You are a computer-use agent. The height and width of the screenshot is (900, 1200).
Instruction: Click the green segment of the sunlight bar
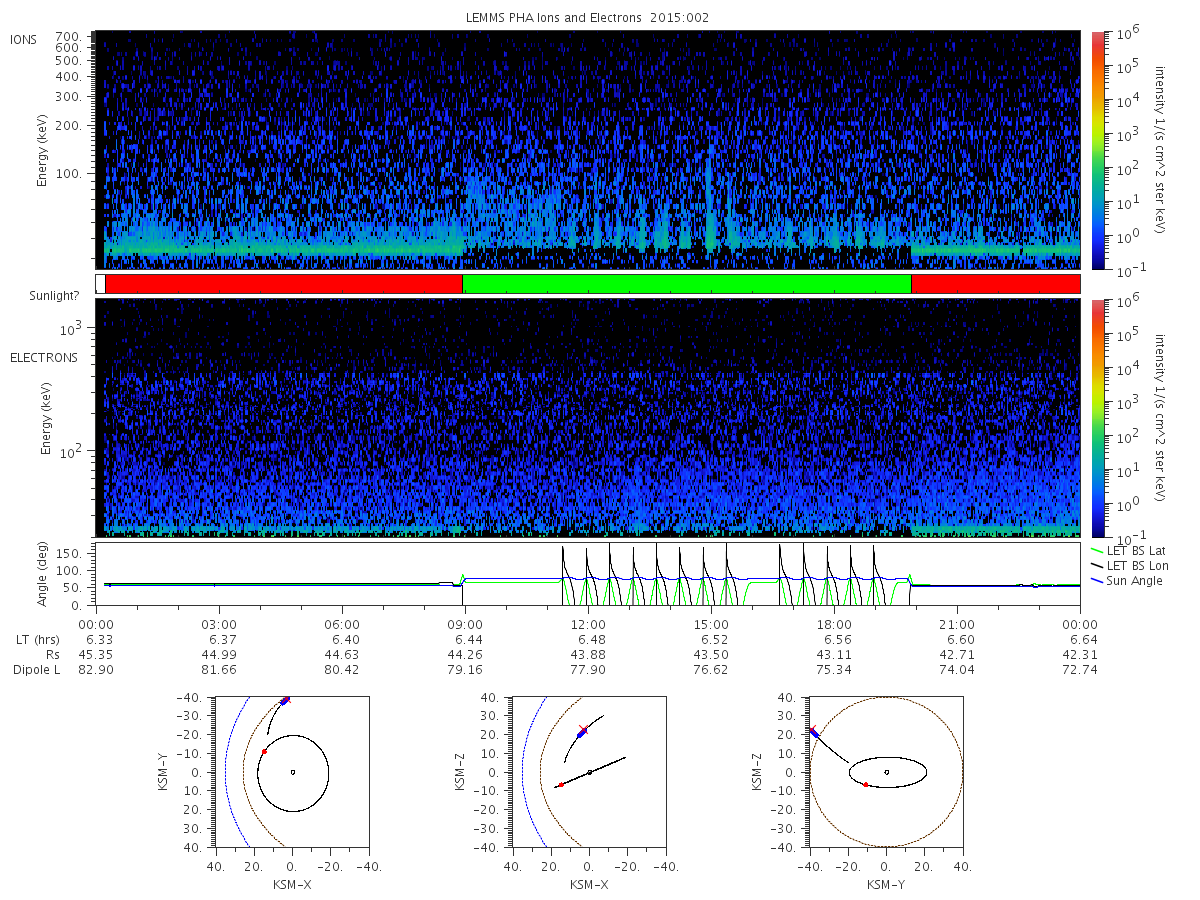pyautogui.click(x=687, y=284)
